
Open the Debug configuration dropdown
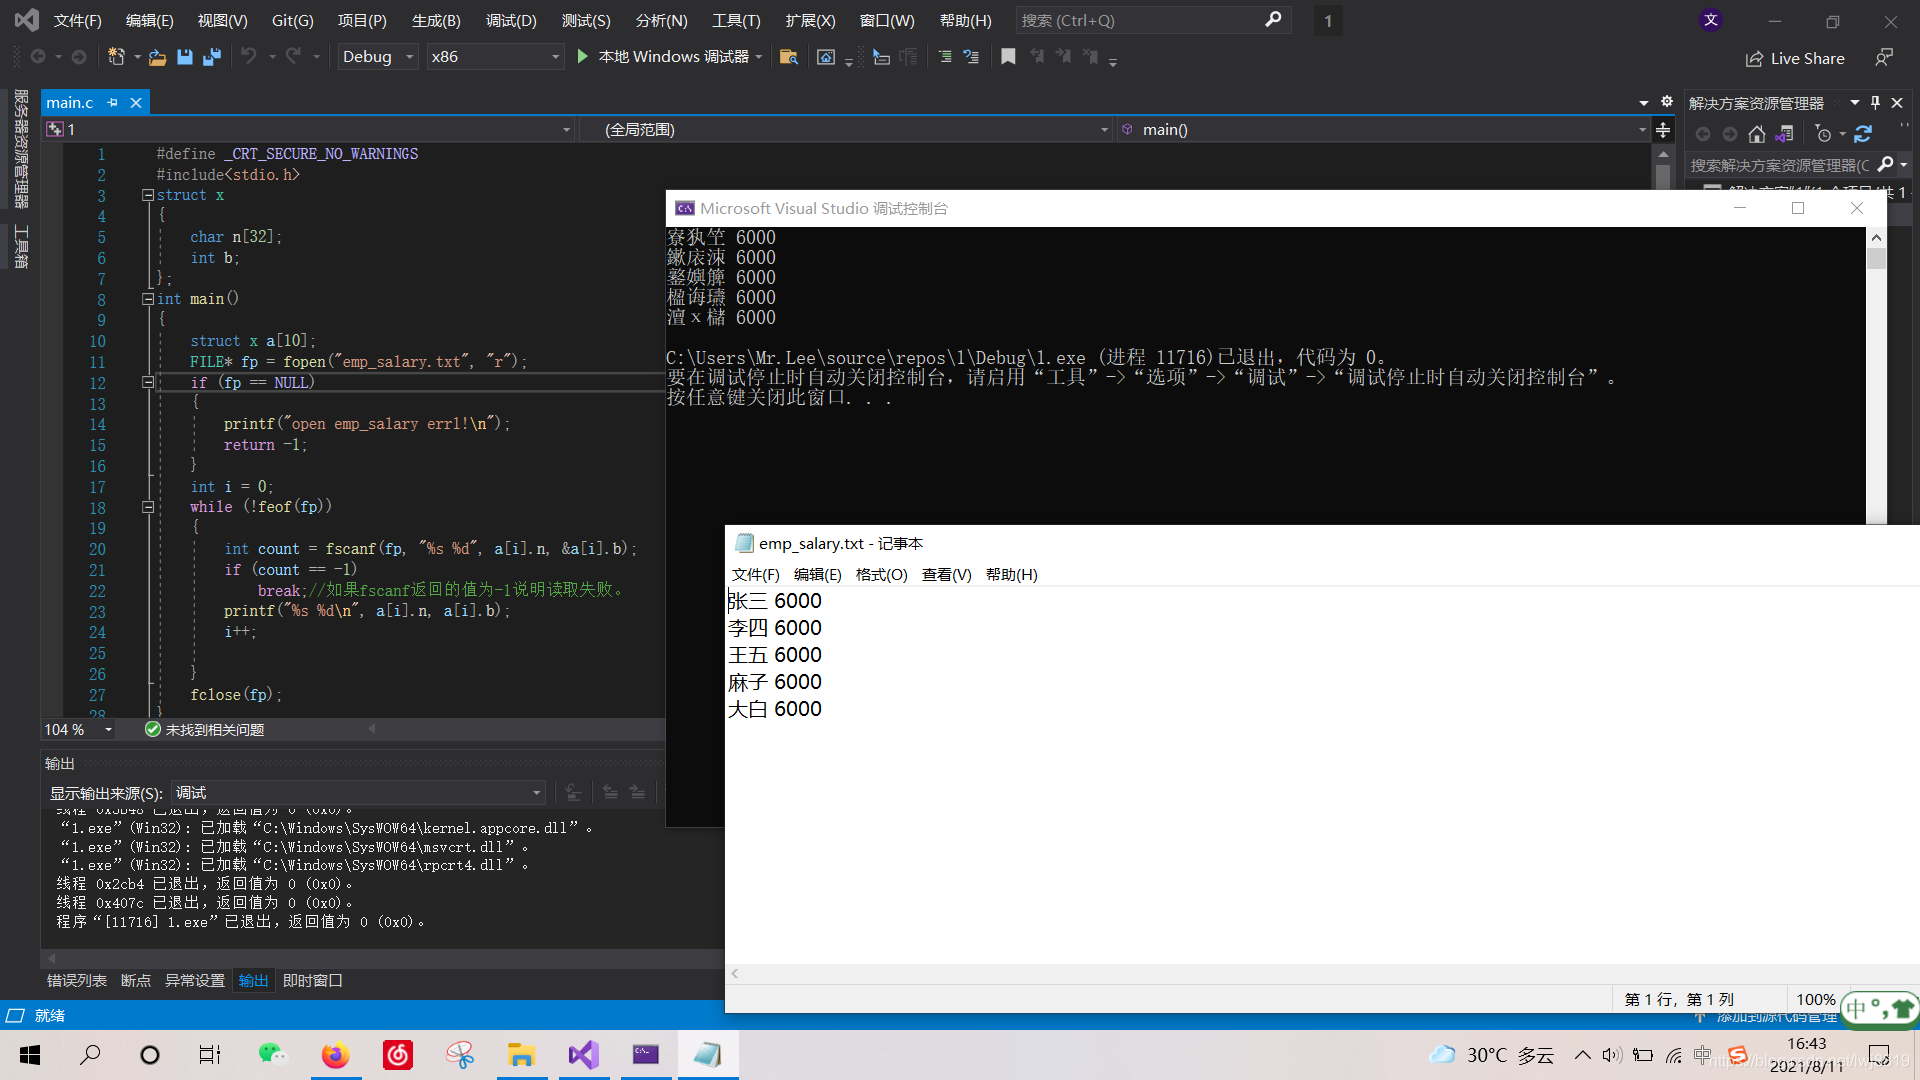coord(377,57)
